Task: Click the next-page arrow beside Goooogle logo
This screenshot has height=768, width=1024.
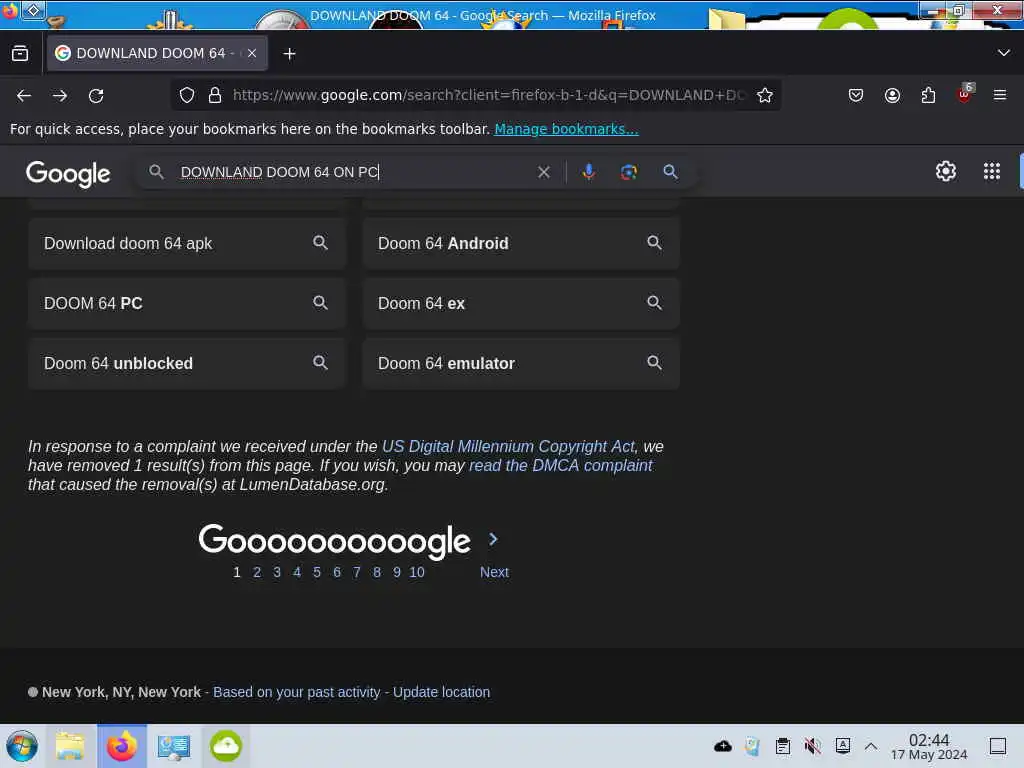Action: coord(493,539)
